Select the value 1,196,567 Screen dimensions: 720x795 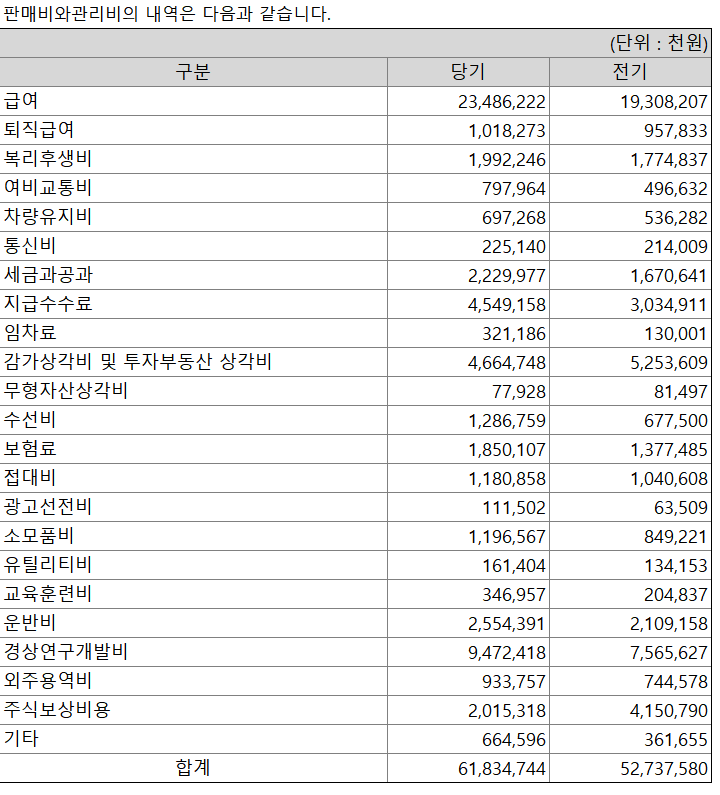point(507,536)
